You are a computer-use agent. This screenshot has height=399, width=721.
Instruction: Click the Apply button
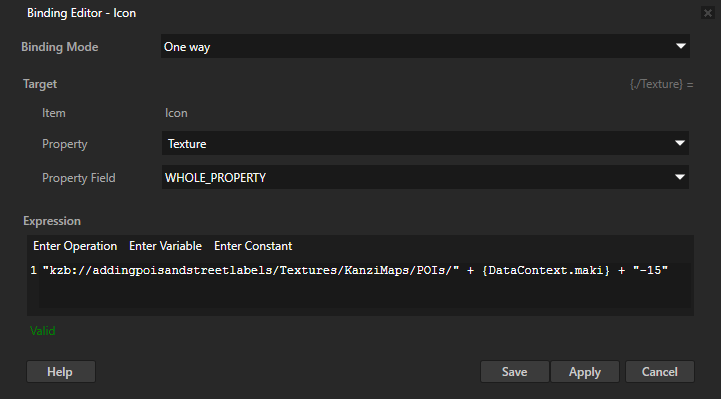coord(584,371)
